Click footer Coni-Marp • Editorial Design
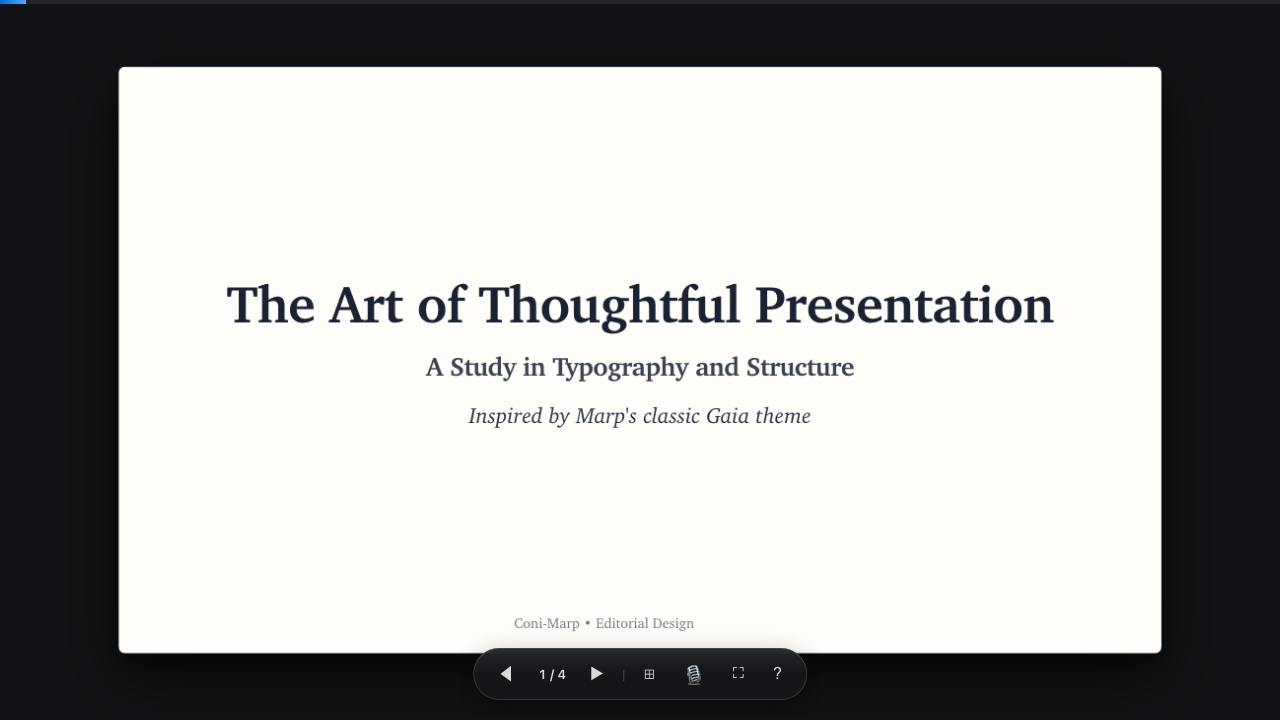The image size is (1280, 720). [x=604, y=623]
